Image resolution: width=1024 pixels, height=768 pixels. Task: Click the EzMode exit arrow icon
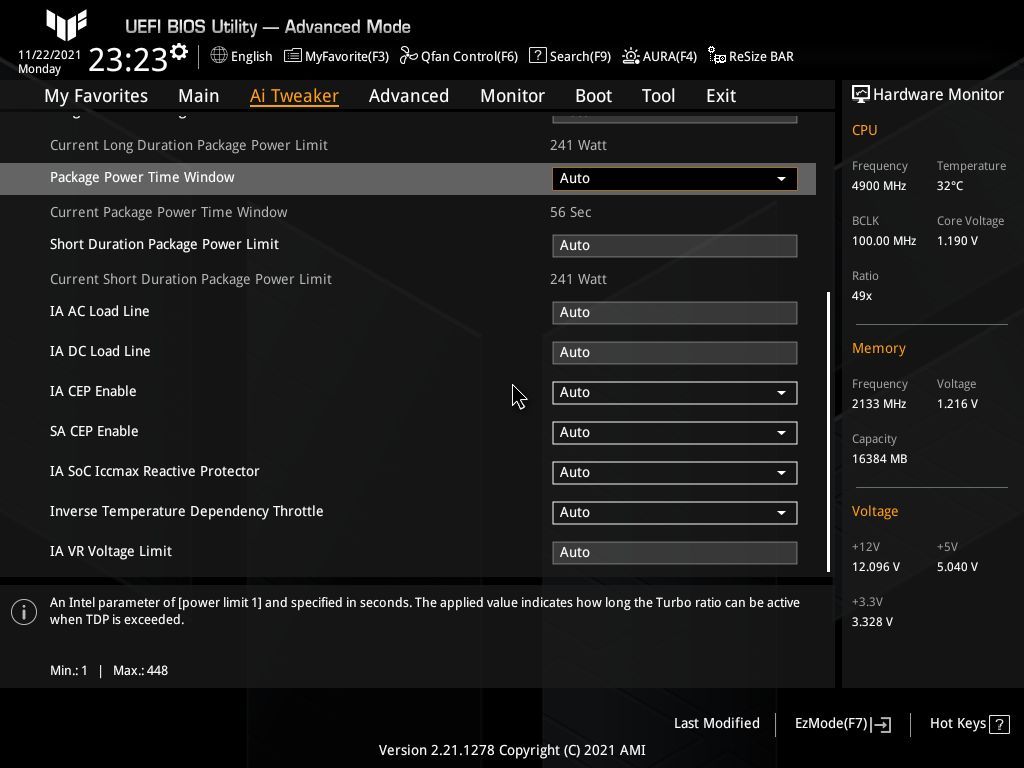coord(881,724)
